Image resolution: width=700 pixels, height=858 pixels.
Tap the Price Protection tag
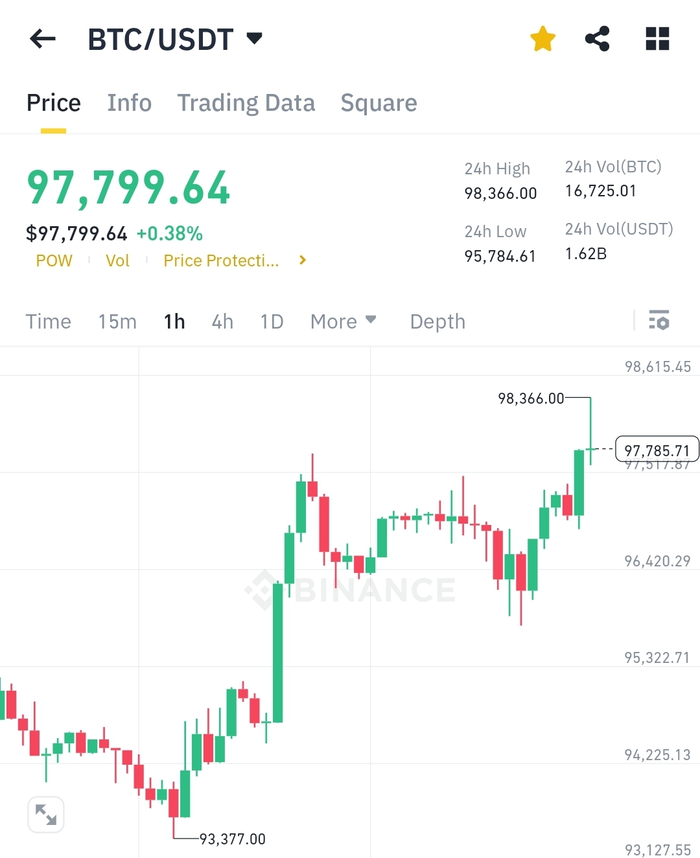(221, 260)
